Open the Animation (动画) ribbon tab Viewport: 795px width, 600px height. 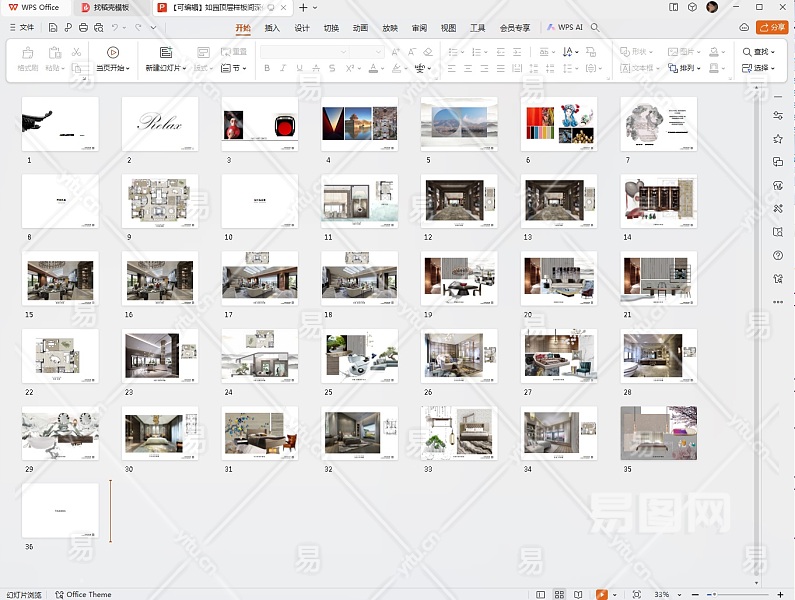click(360, 28)
